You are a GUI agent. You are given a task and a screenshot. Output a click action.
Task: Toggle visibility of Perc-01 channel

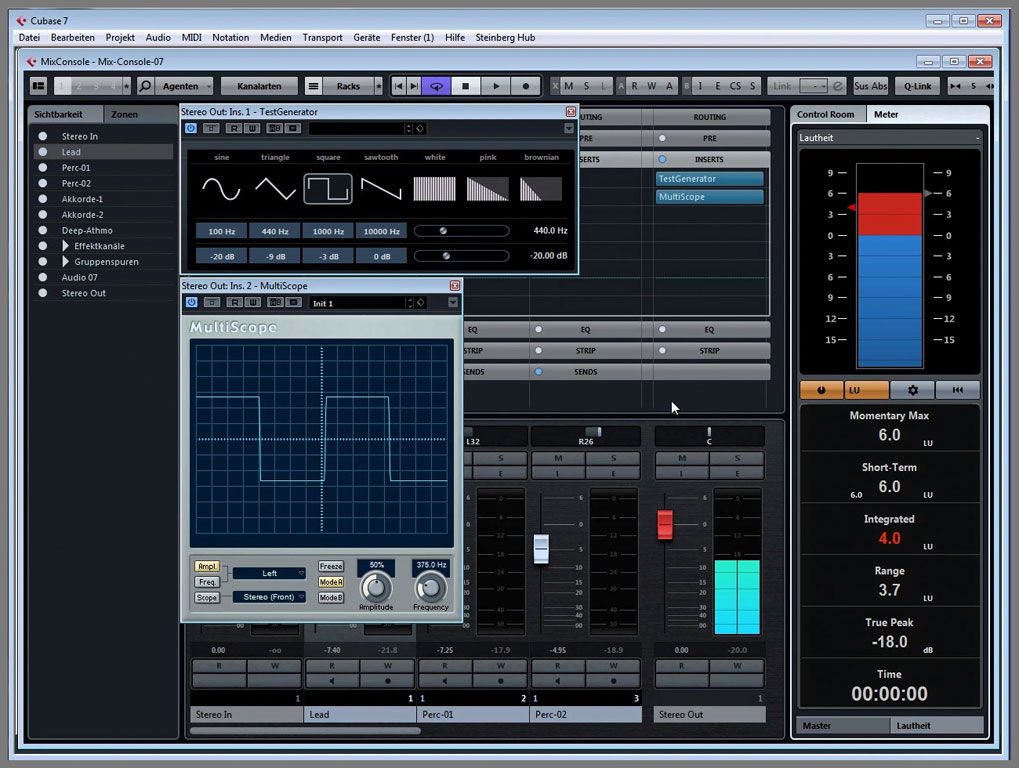coord(43,168)
